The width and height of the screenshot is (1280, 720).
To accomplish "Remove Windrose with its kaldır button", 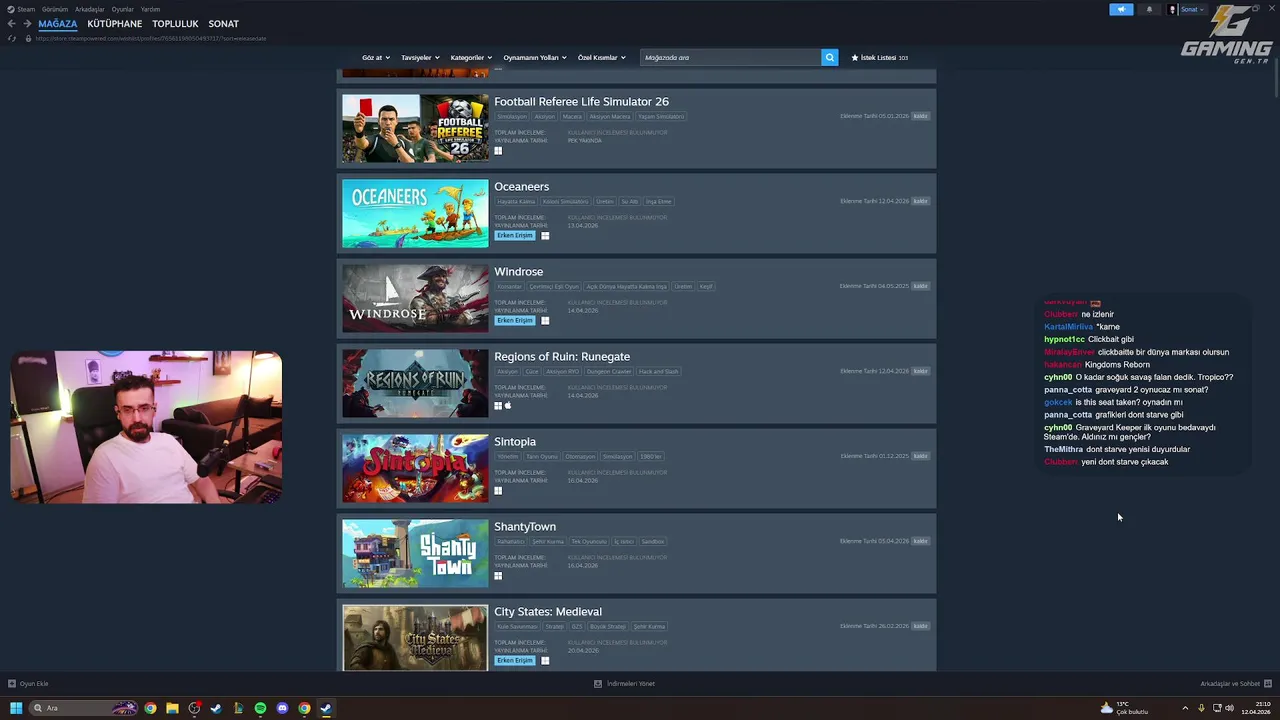I will click(920, 286).
